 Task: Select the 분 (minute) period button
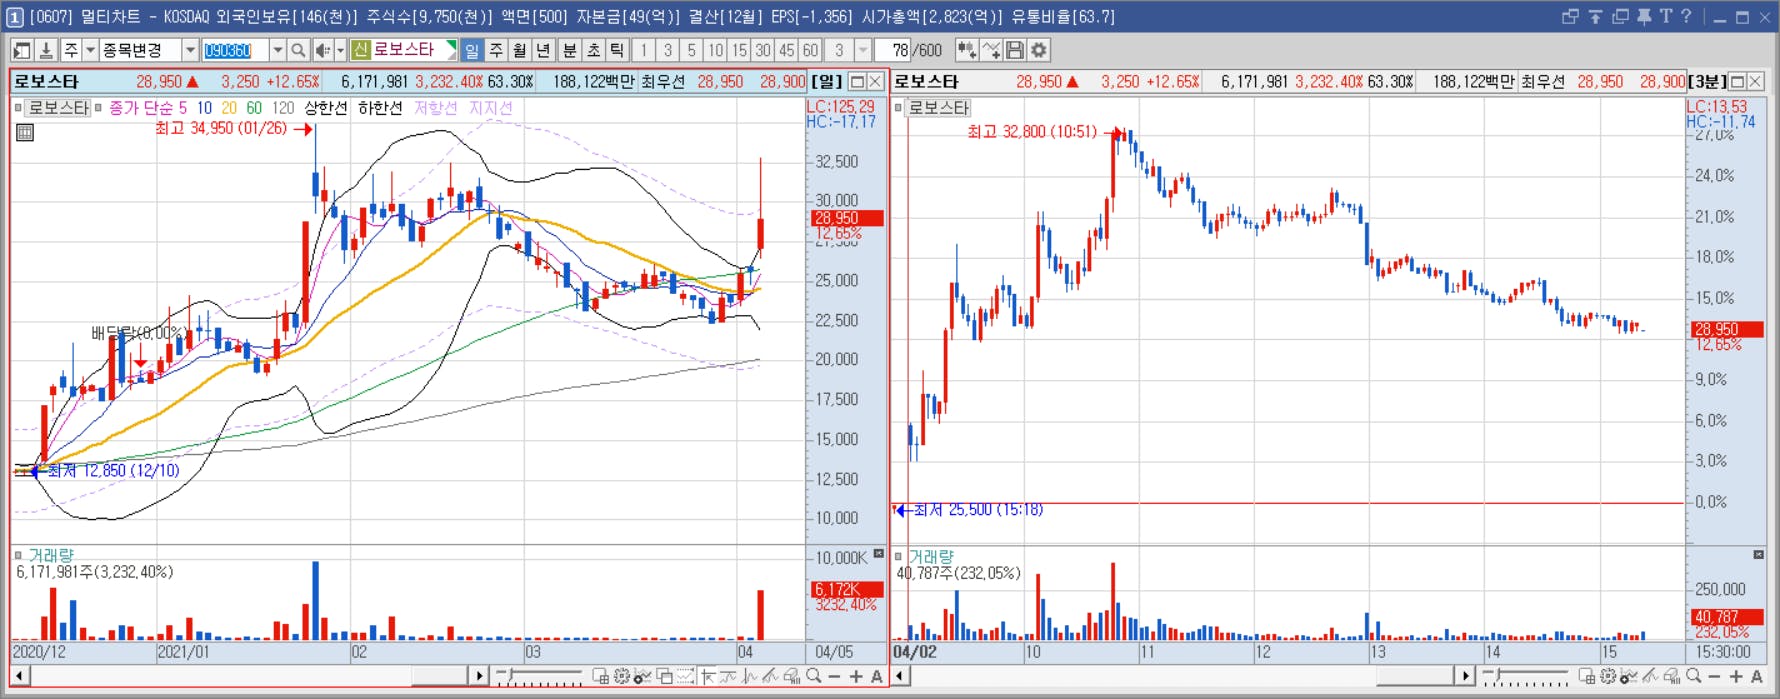click(x=570, y=50)
